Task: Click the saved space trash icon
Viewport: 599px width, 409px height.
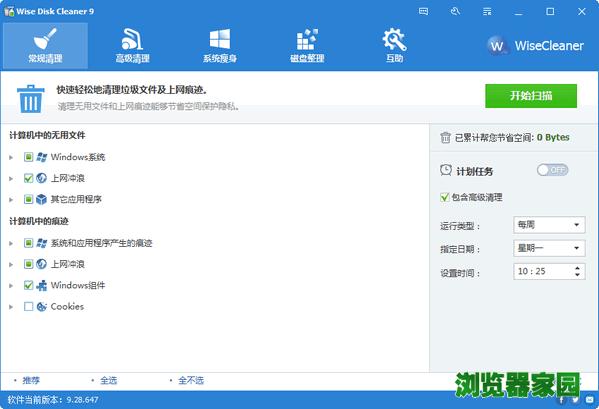Action: 445,137
